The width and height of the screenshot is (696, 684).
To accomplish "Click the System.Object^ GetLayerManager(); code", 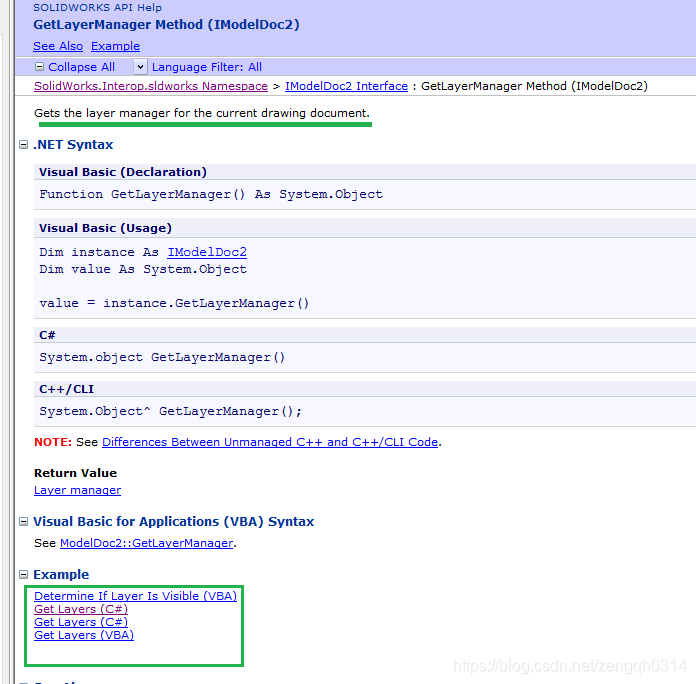I will click(x=170, y=411).
